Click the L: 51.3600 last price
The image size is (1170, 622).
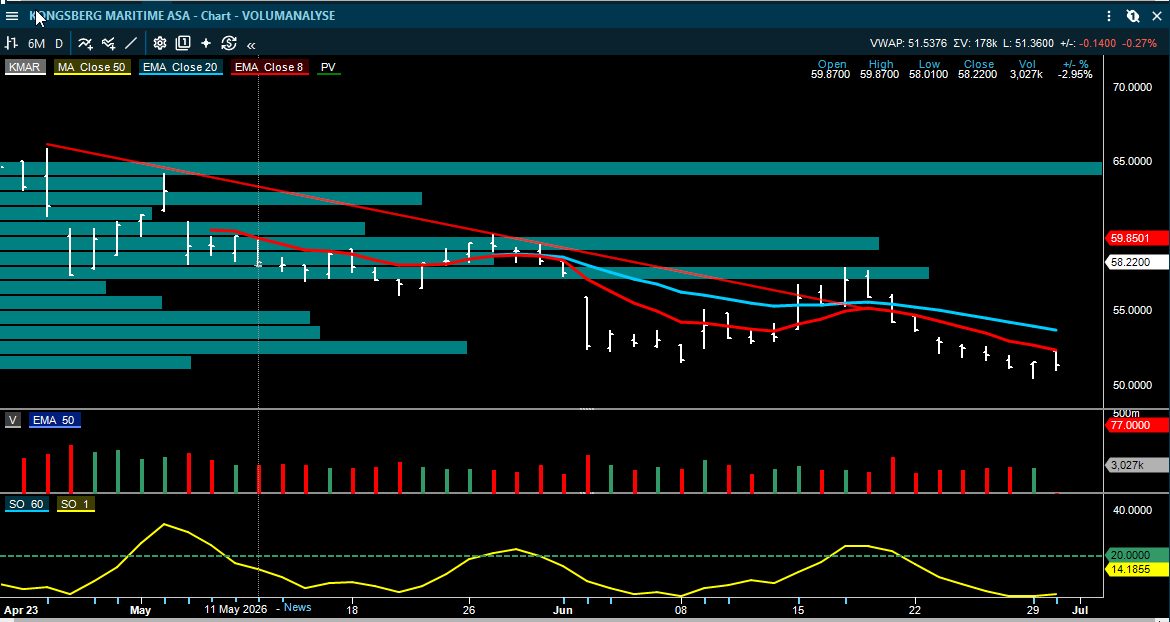click(x=1030, y=43)
